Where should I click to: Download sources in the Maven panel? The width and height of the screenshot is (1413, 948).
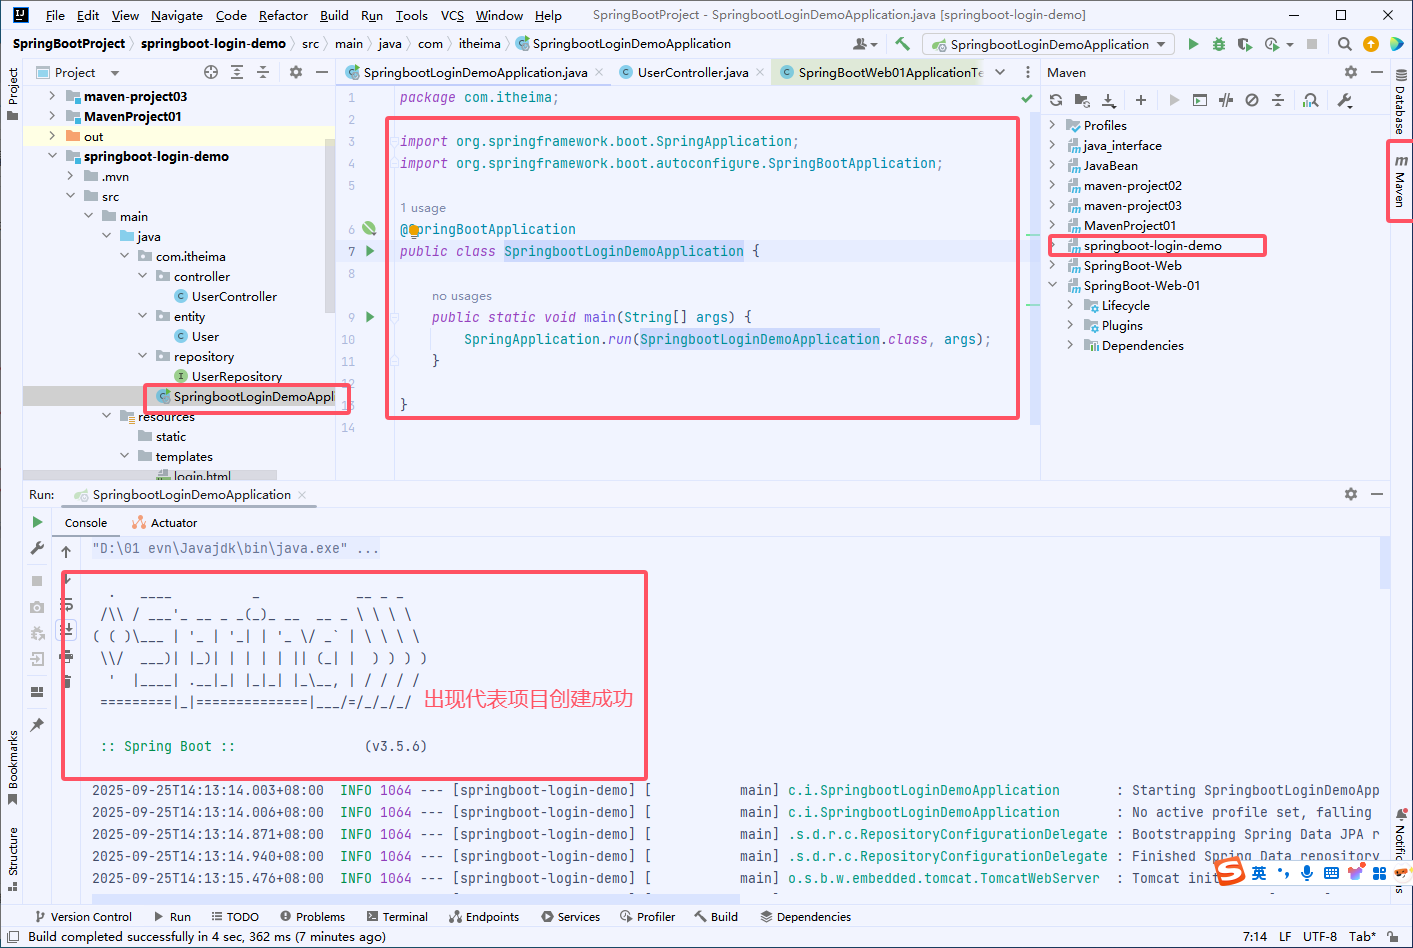(1110, 100)
